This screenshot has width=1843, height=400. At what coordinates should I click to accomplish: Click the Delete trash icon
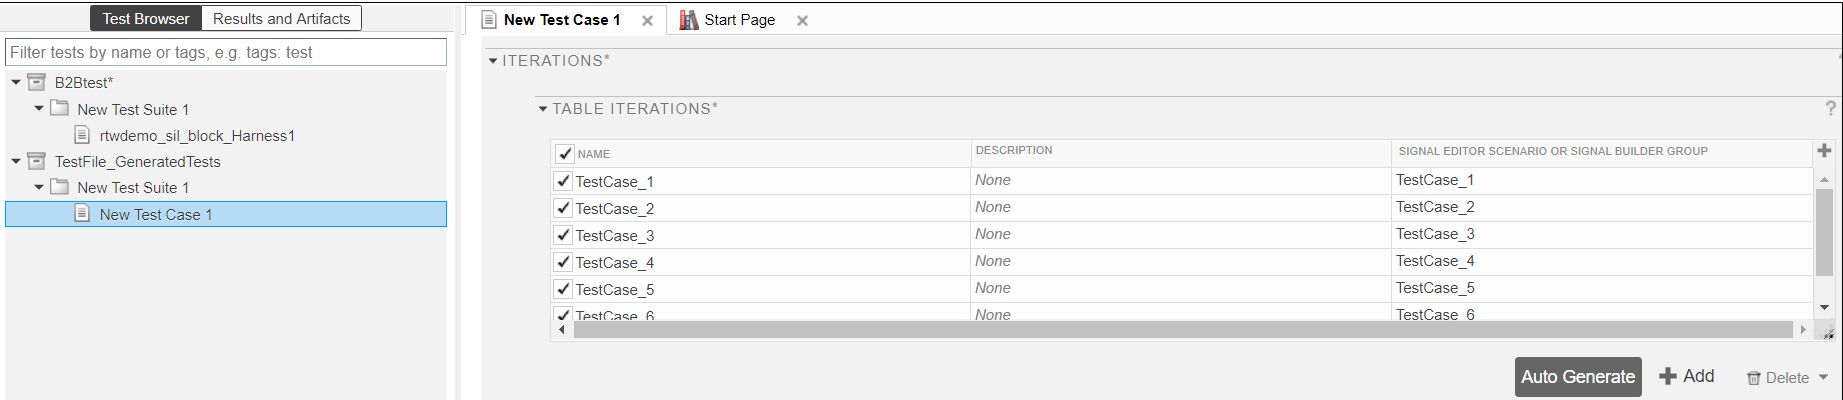pyautogui.click(x=1753, y=378)
